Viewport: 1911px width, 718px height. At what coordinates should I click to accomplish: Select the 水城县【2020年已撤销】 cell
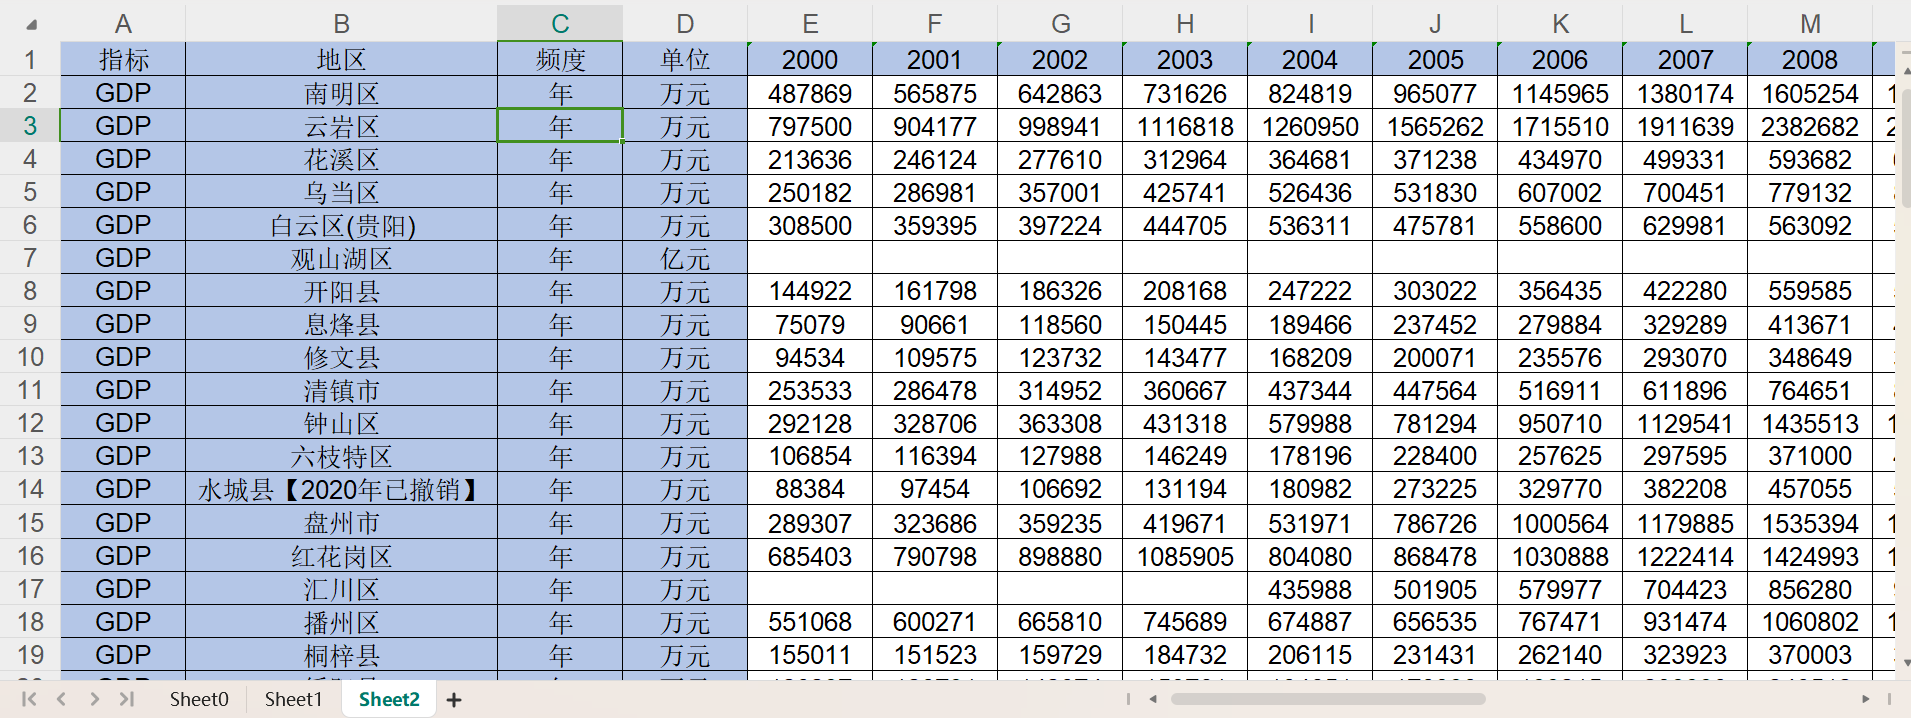(x=341, y=490)
